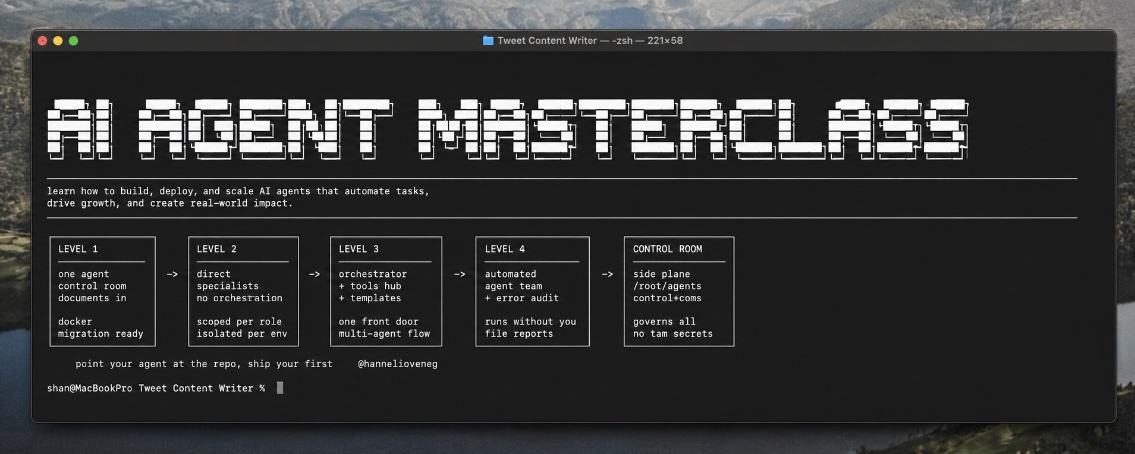Click the @hannelioveneg handle text
Screen dimensions: 1135x454
click(x=397, y=364)
